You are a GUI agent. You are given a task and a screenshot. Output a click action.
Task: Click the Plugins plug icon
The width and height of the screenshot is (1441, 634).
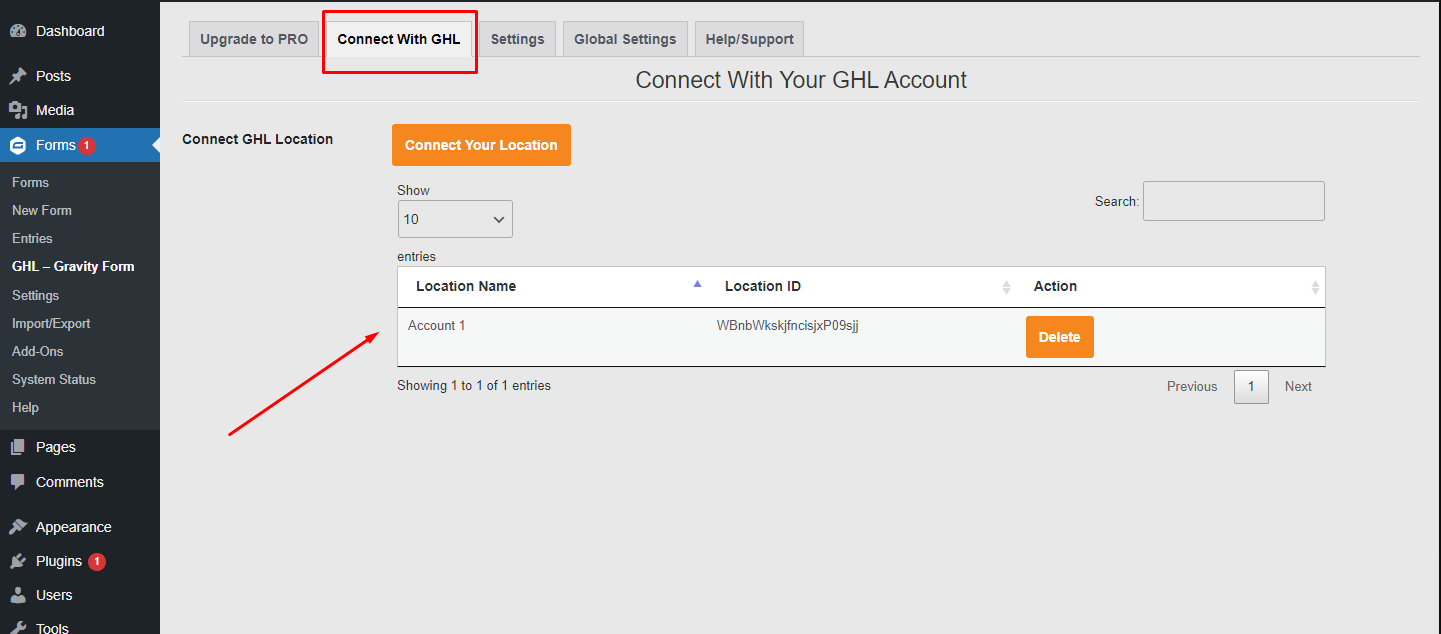coord(18,561)
